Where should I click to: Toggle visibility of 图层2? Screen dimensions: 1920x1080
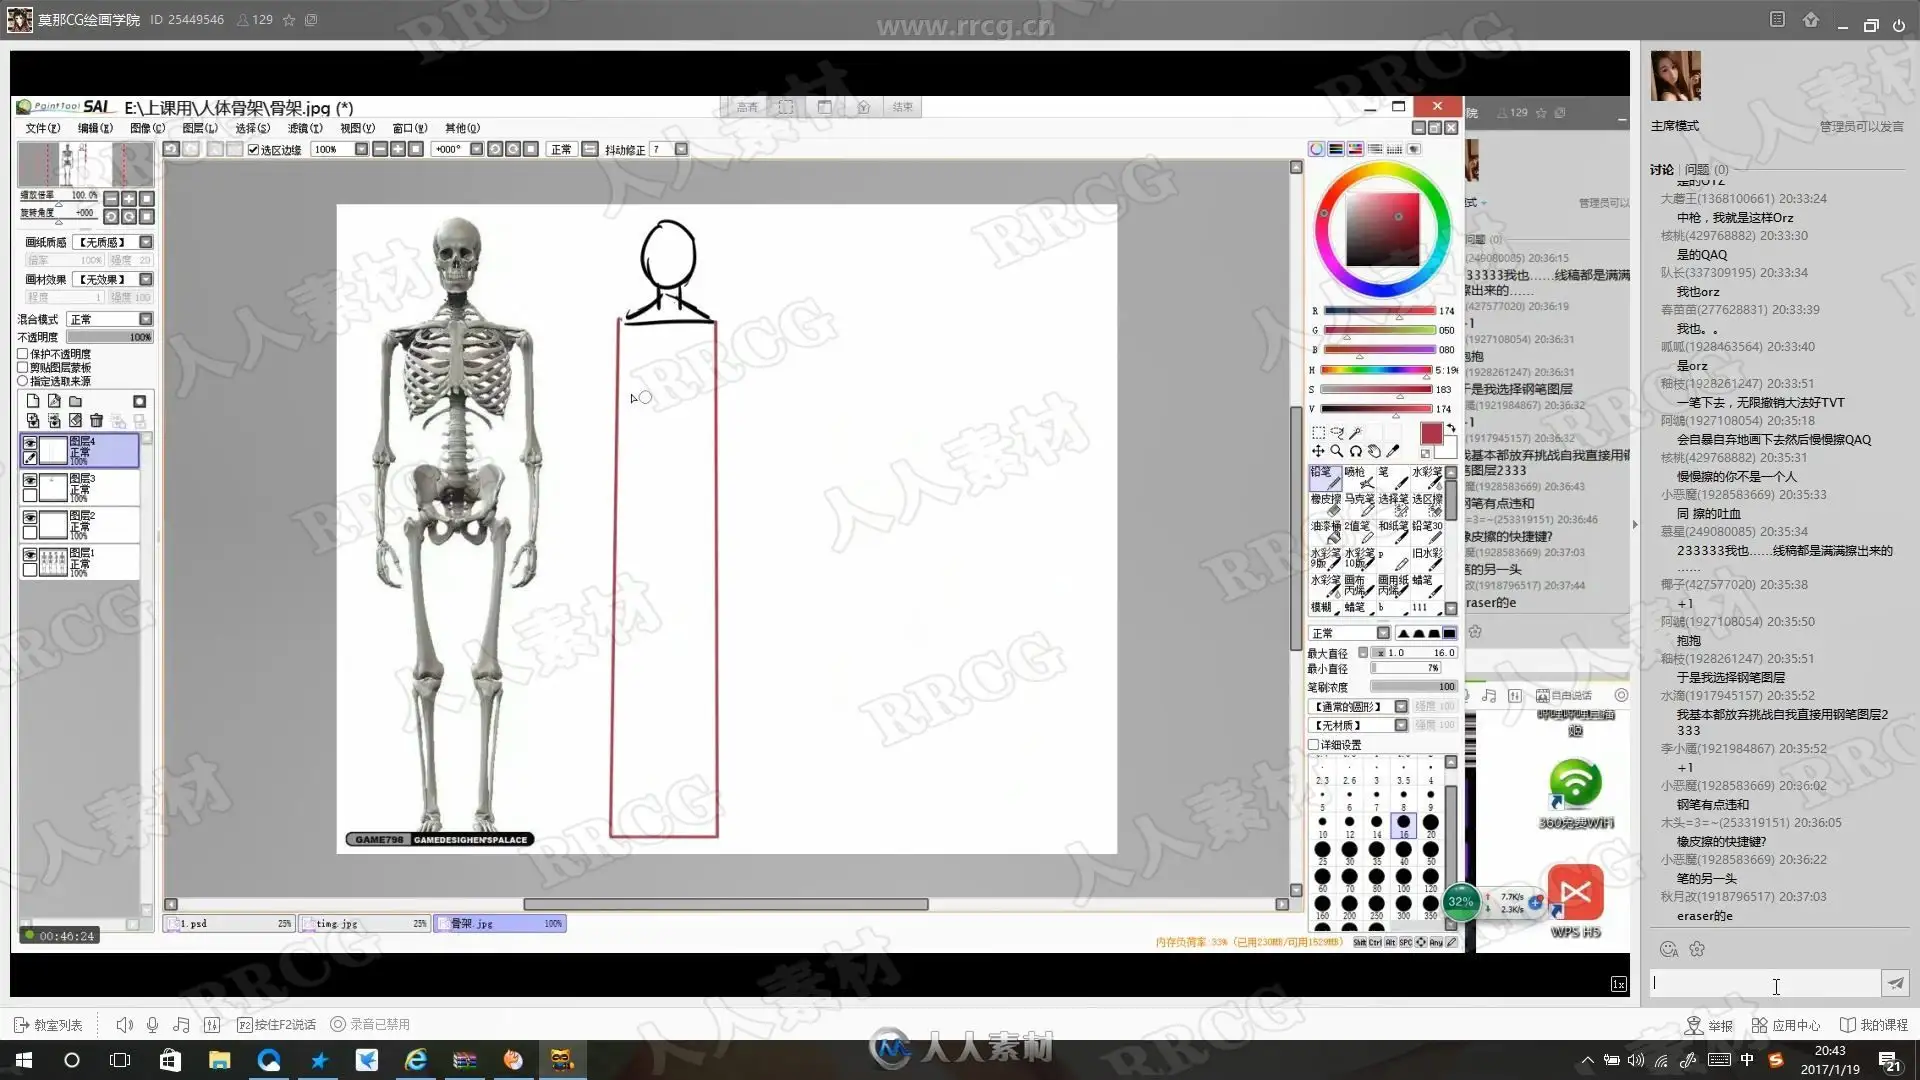click(30, 518)
